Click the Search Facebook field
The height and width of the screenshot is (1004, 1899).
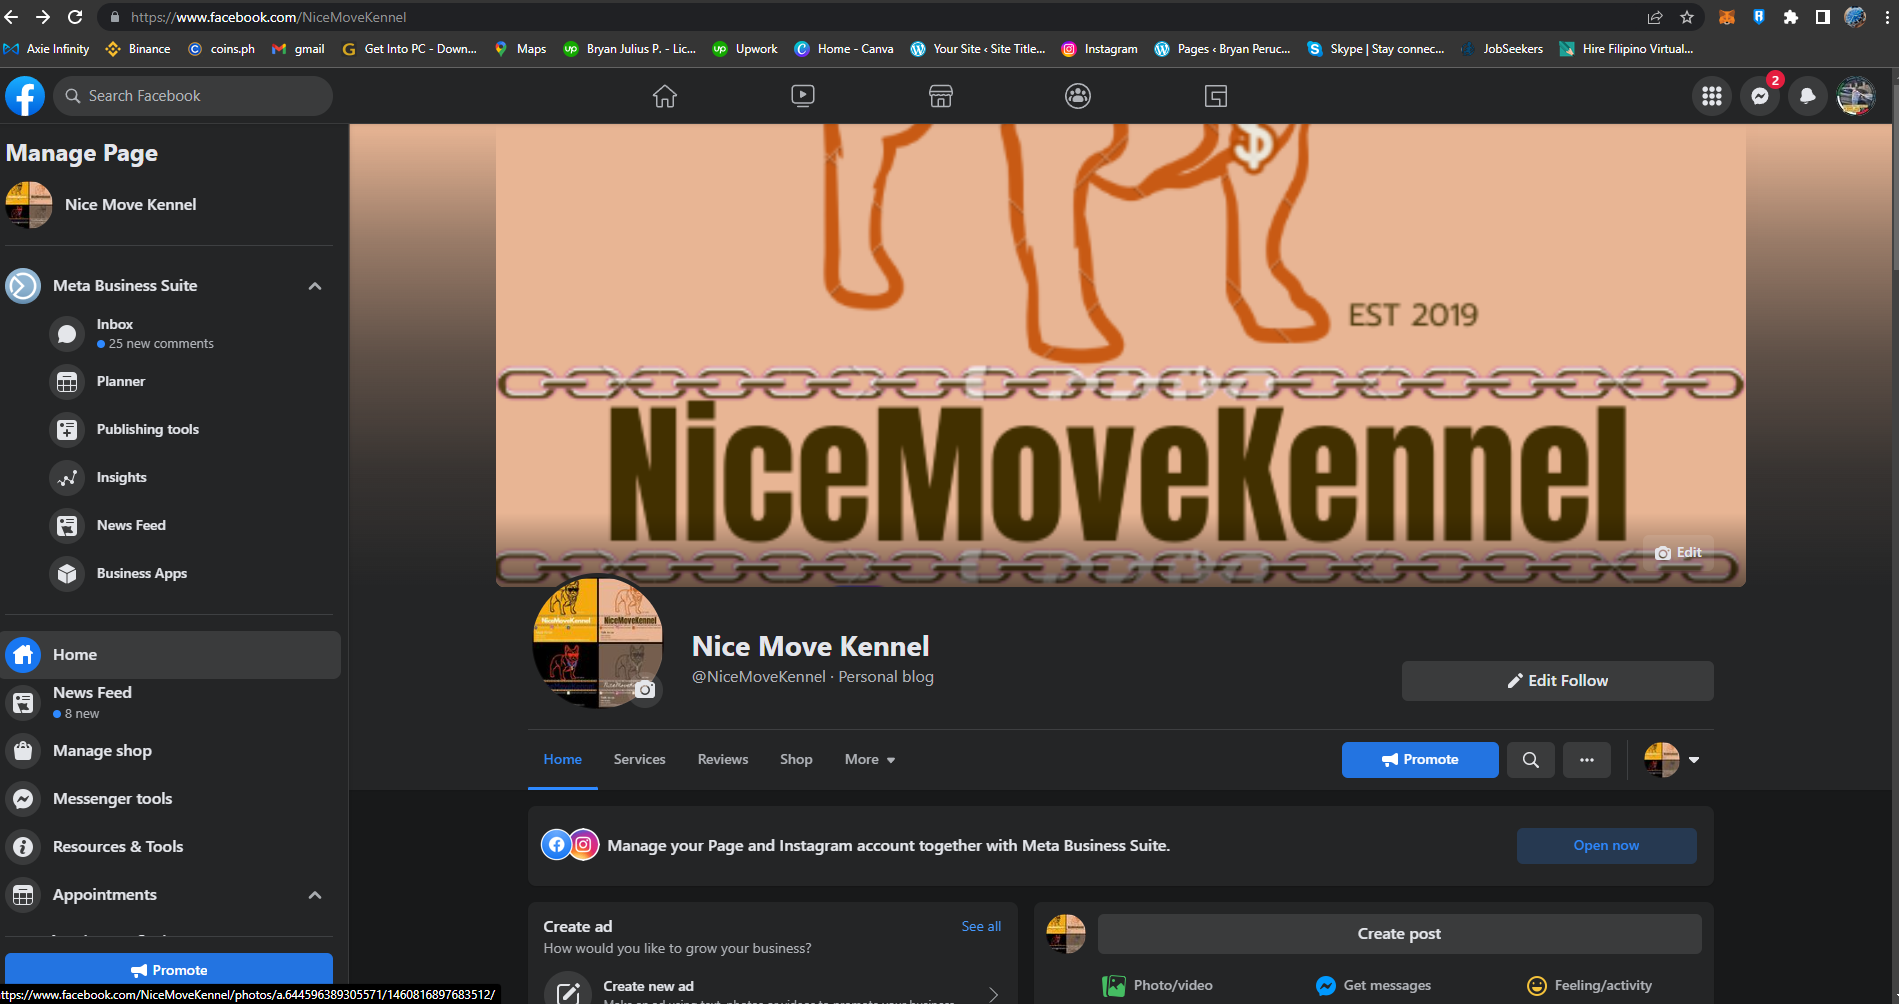pos(193,96)
